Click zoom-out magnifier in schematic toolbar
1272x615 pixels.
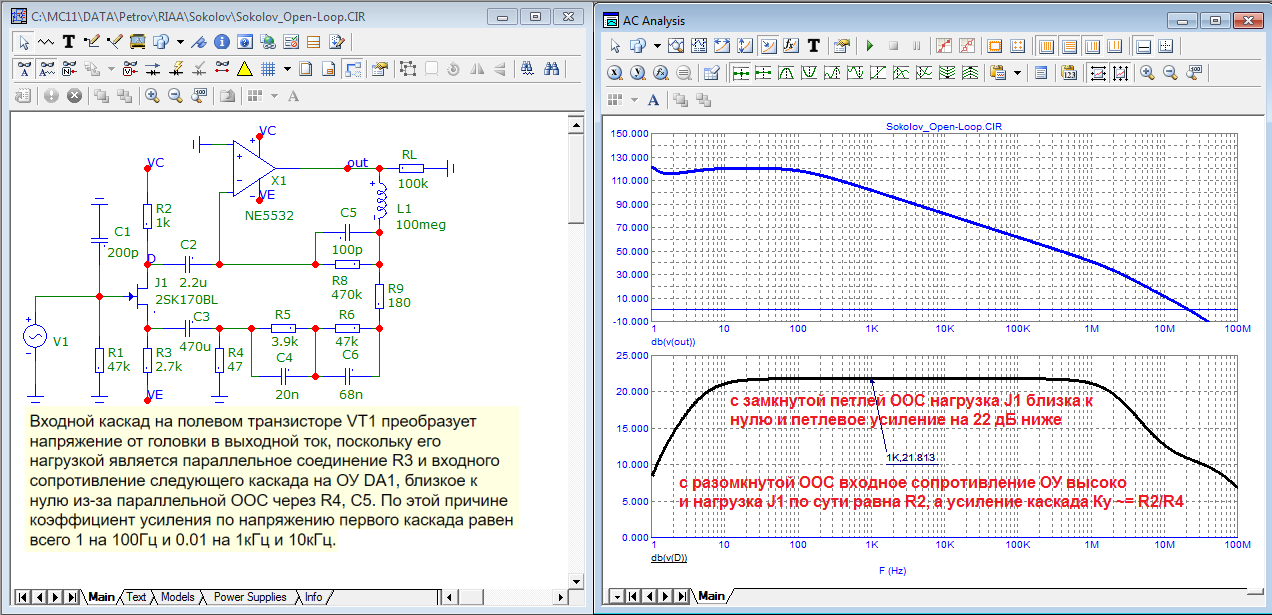(x=175, y=96)
